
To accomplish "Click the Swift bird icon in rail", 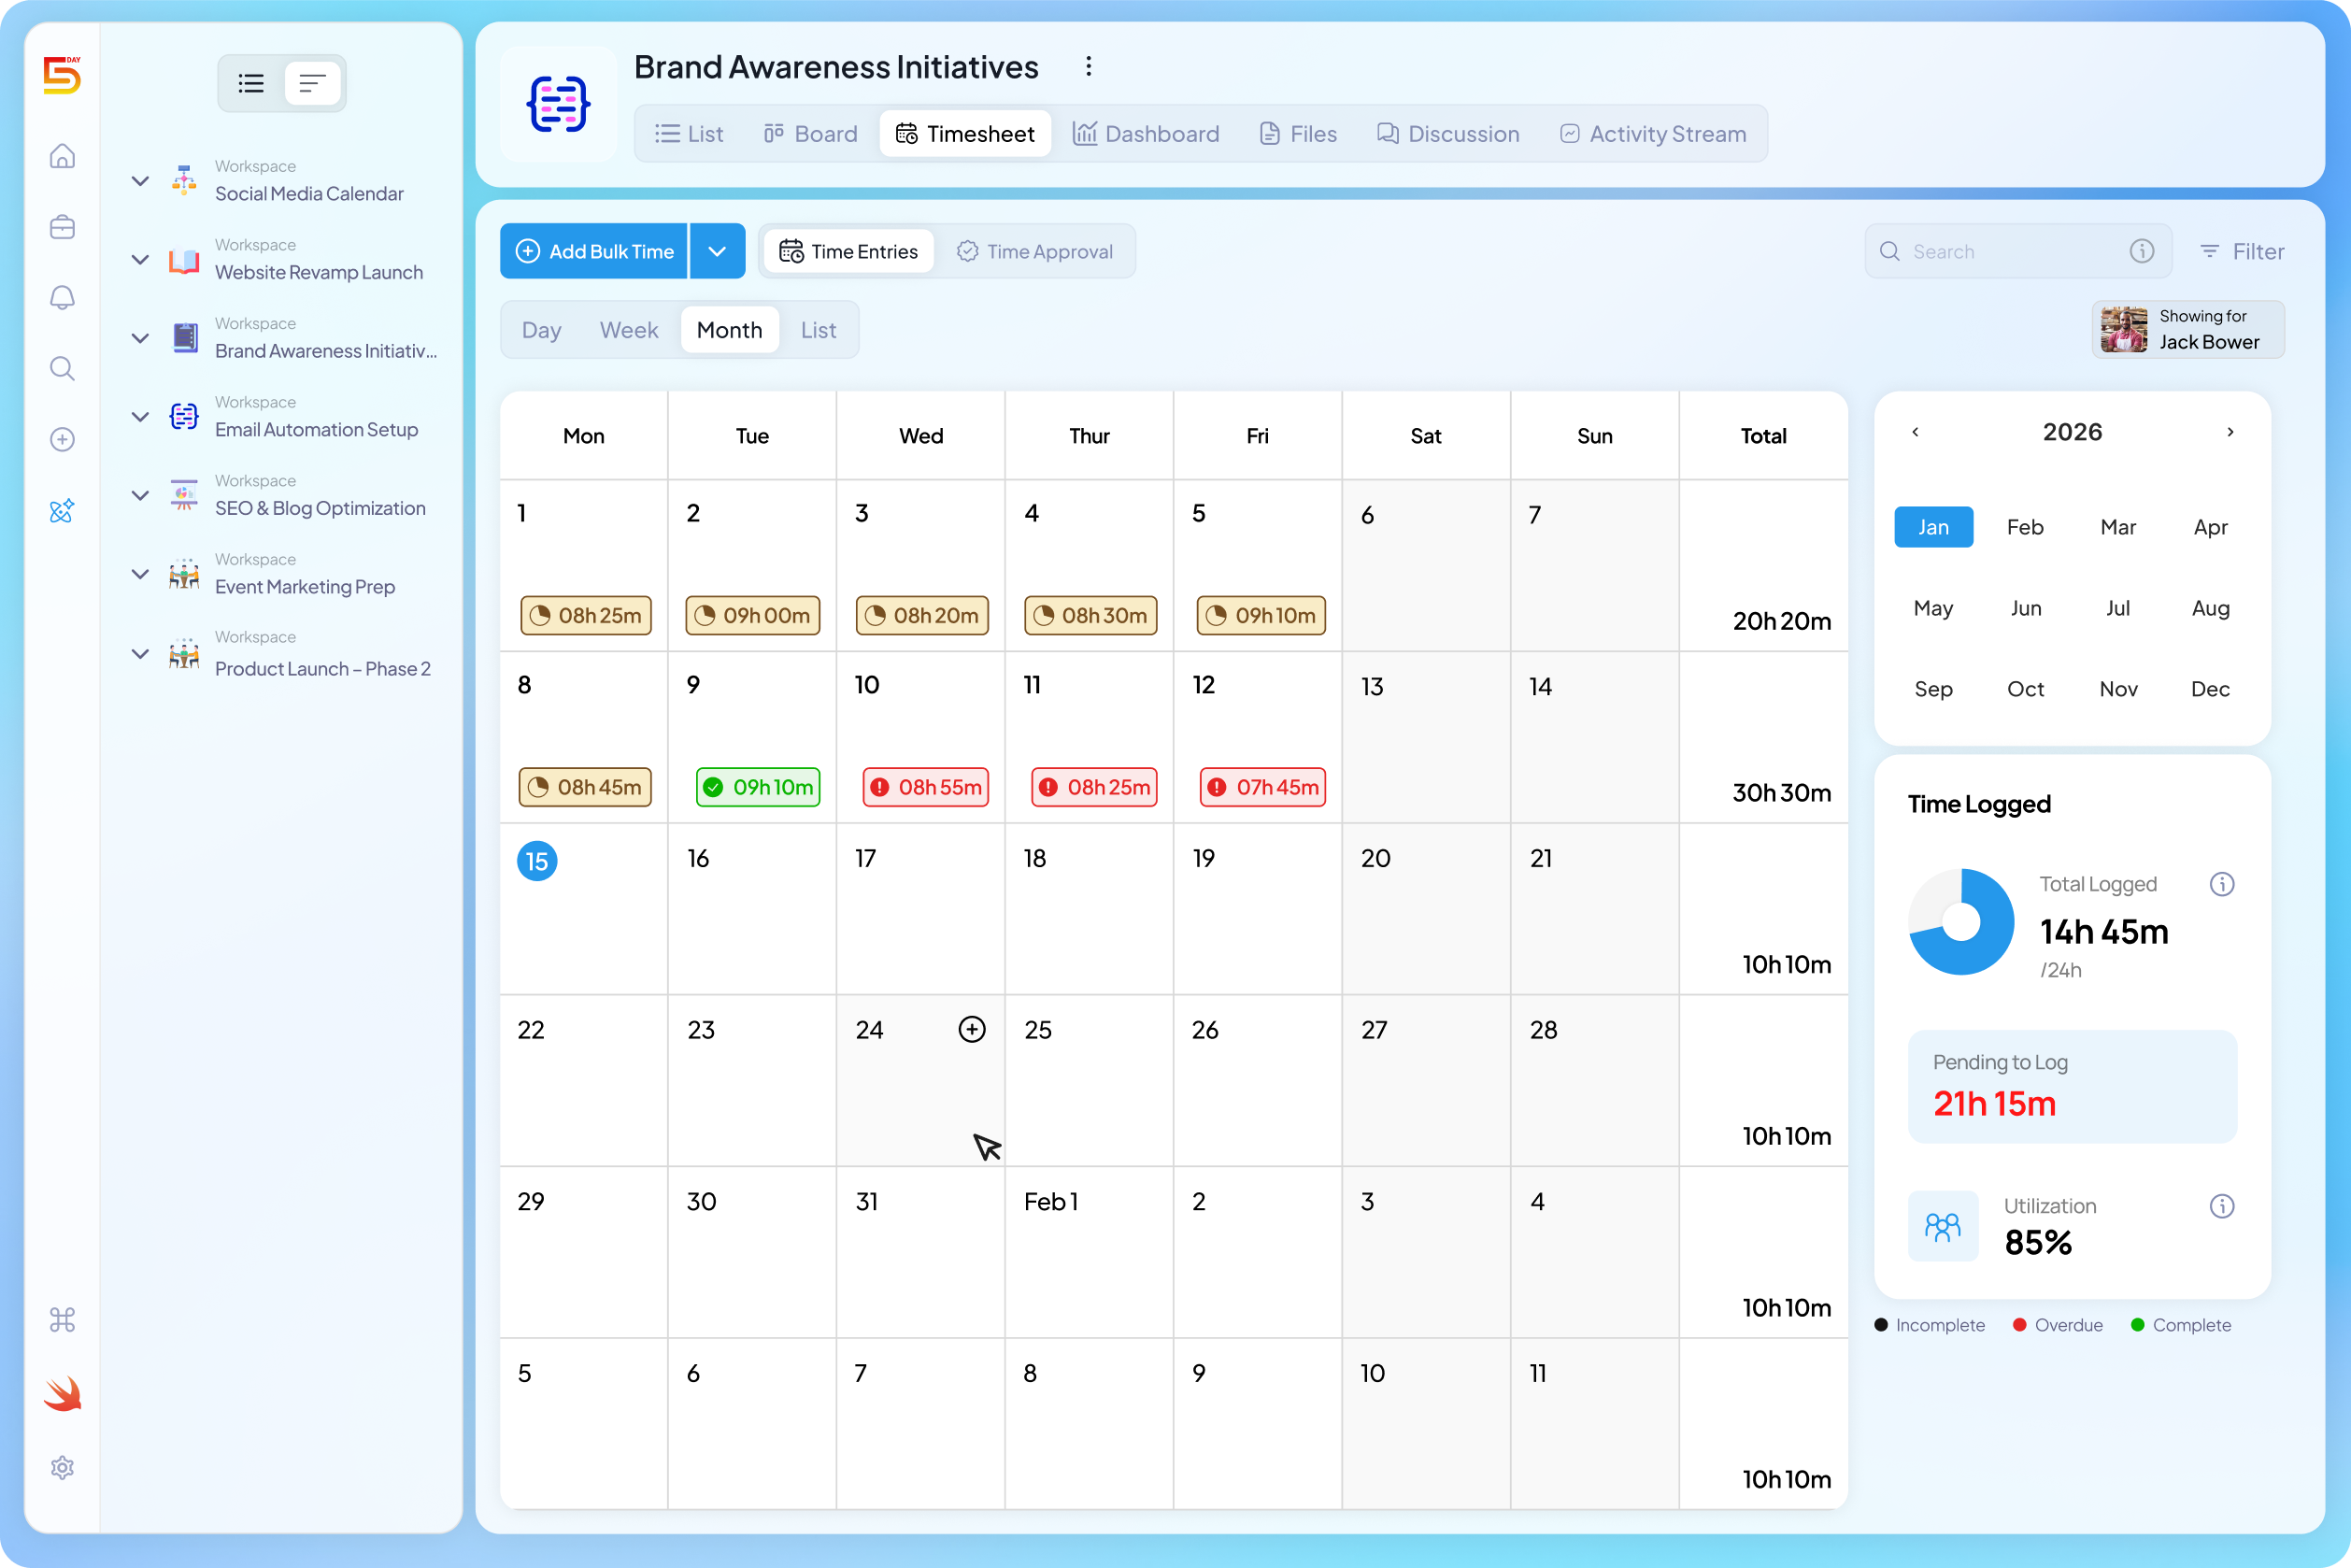I will pos(62,1394).
